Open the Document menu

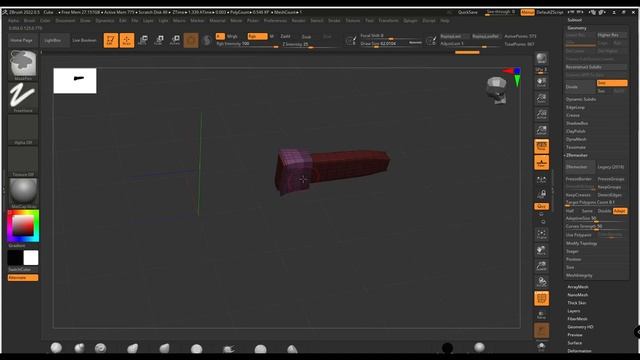click(65, 20)
